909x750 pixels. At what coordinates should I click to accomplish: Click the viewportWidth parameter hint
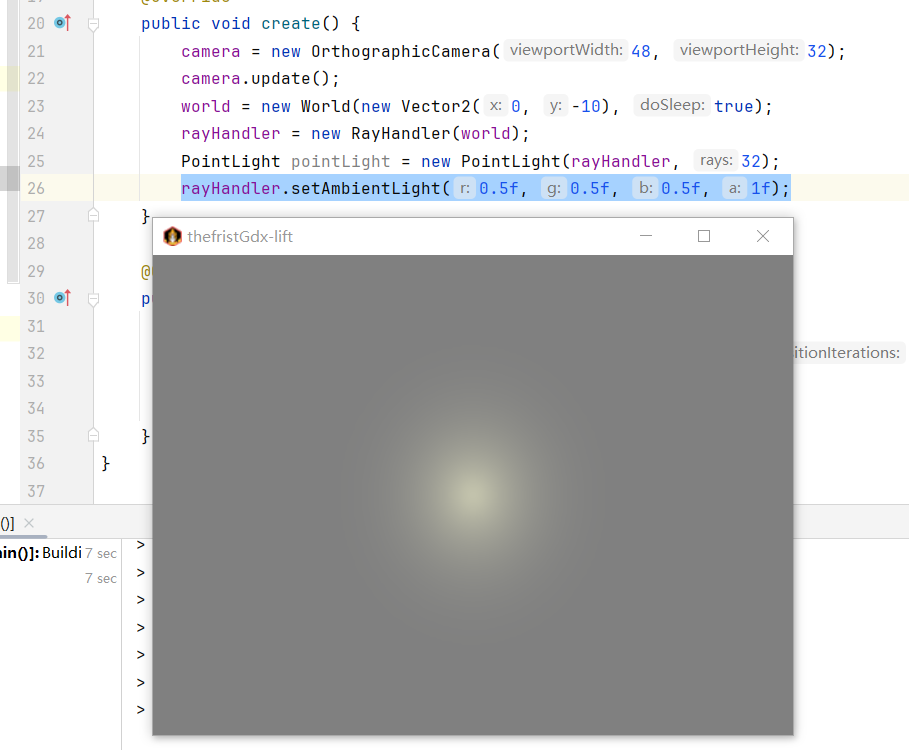(x=566, y=50)
